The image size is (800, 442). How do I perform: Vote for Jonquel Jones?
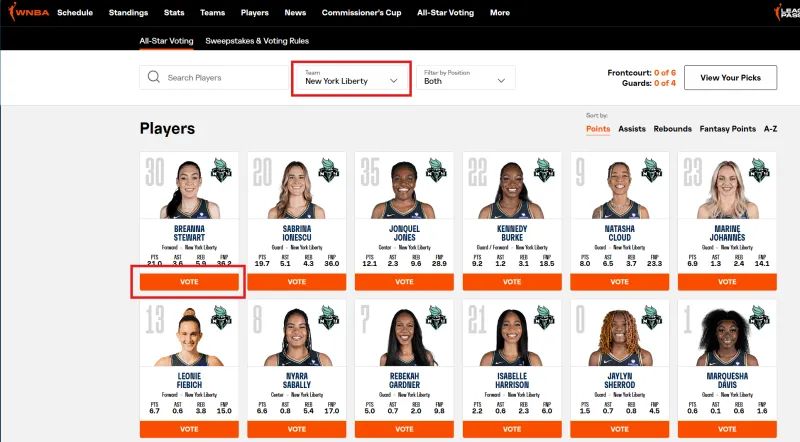[x=405, y=282]
